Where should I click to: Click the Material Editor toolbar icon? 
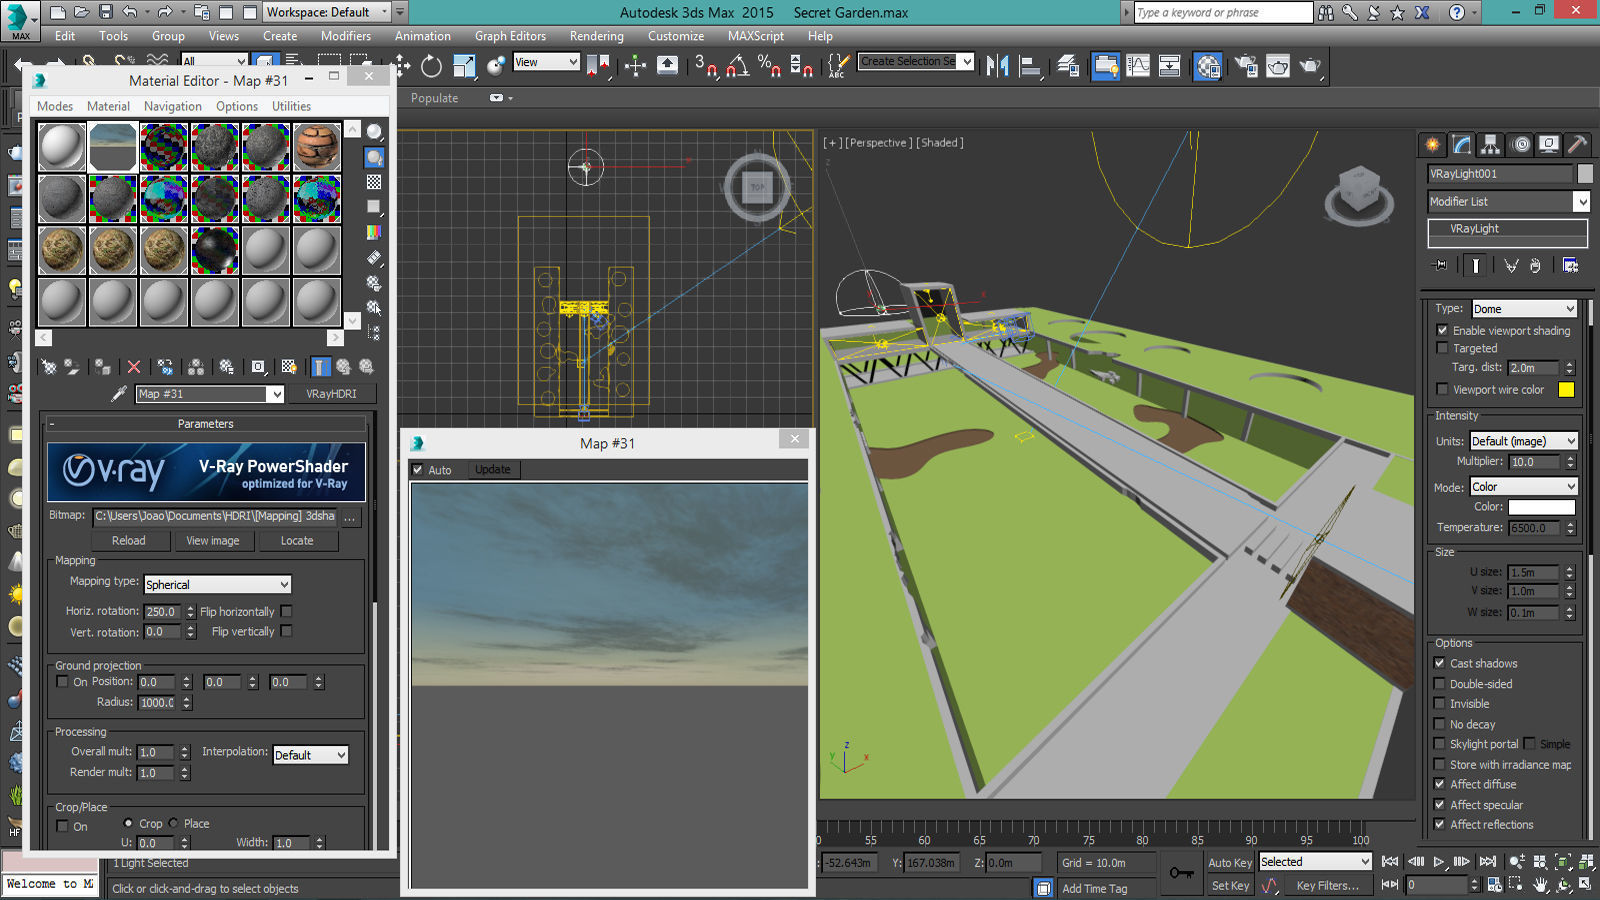click(1208, 66)
